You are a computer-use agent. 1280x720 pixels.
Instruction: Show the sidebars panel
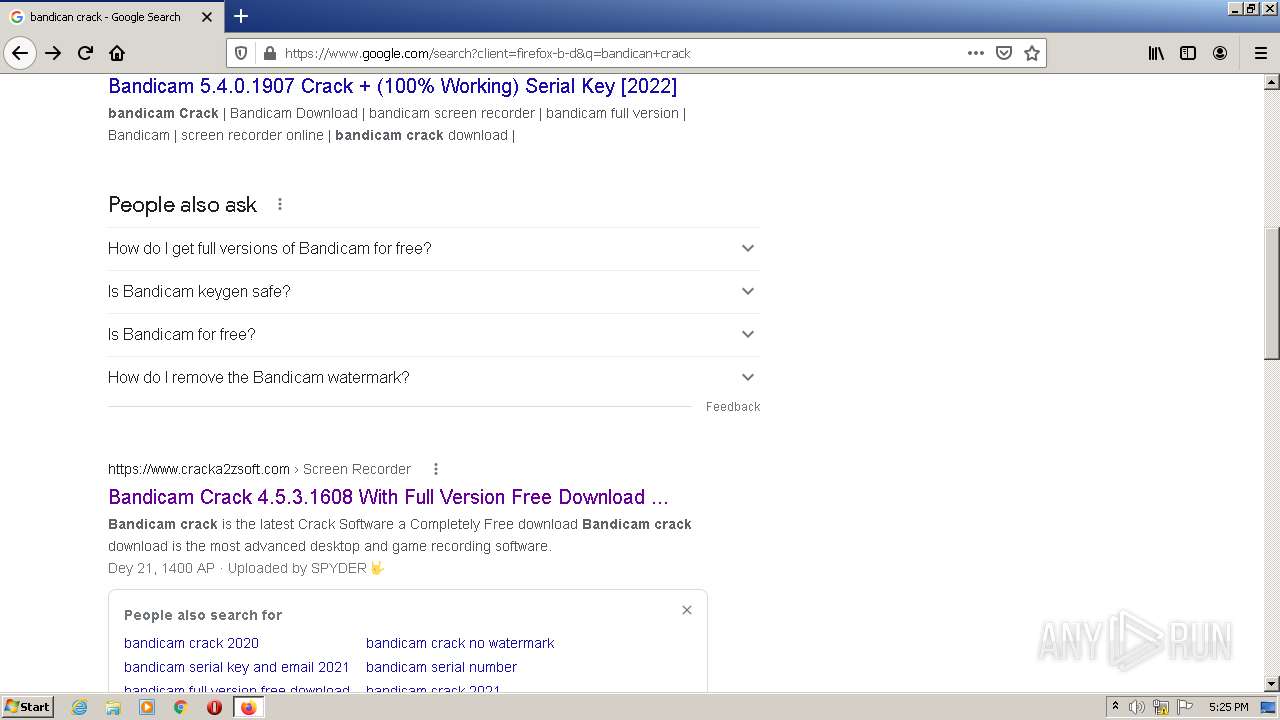pos(1188,53)
